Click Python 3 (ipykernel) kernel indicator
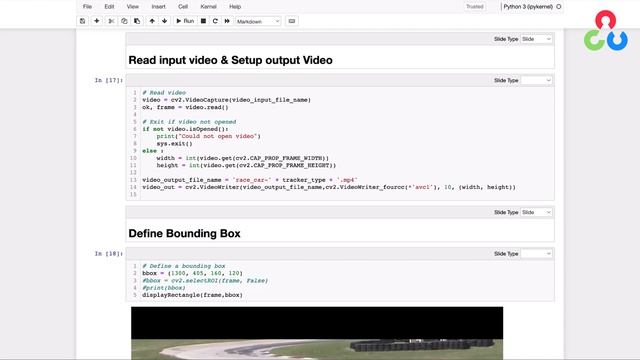Image resolution: width=640 pixels, height=360 pixels. click(x=532, y=7)
